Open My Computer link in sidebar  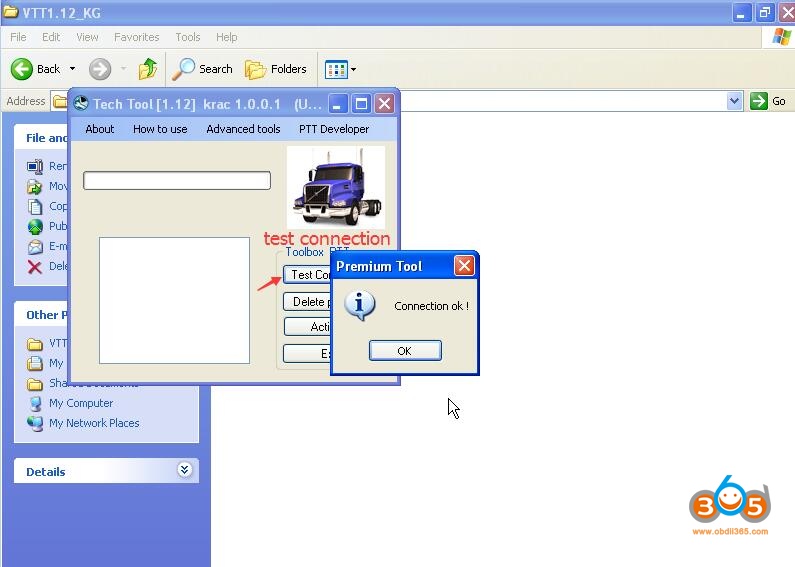pos(81,403)
